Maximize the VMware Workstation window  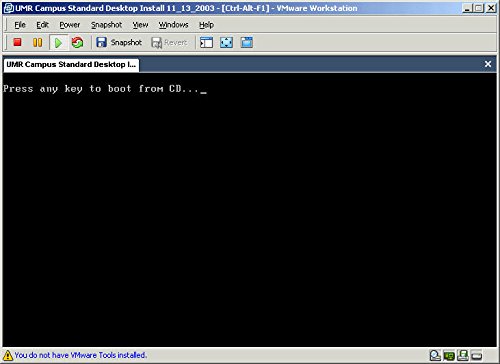click(x=479, y=8)
